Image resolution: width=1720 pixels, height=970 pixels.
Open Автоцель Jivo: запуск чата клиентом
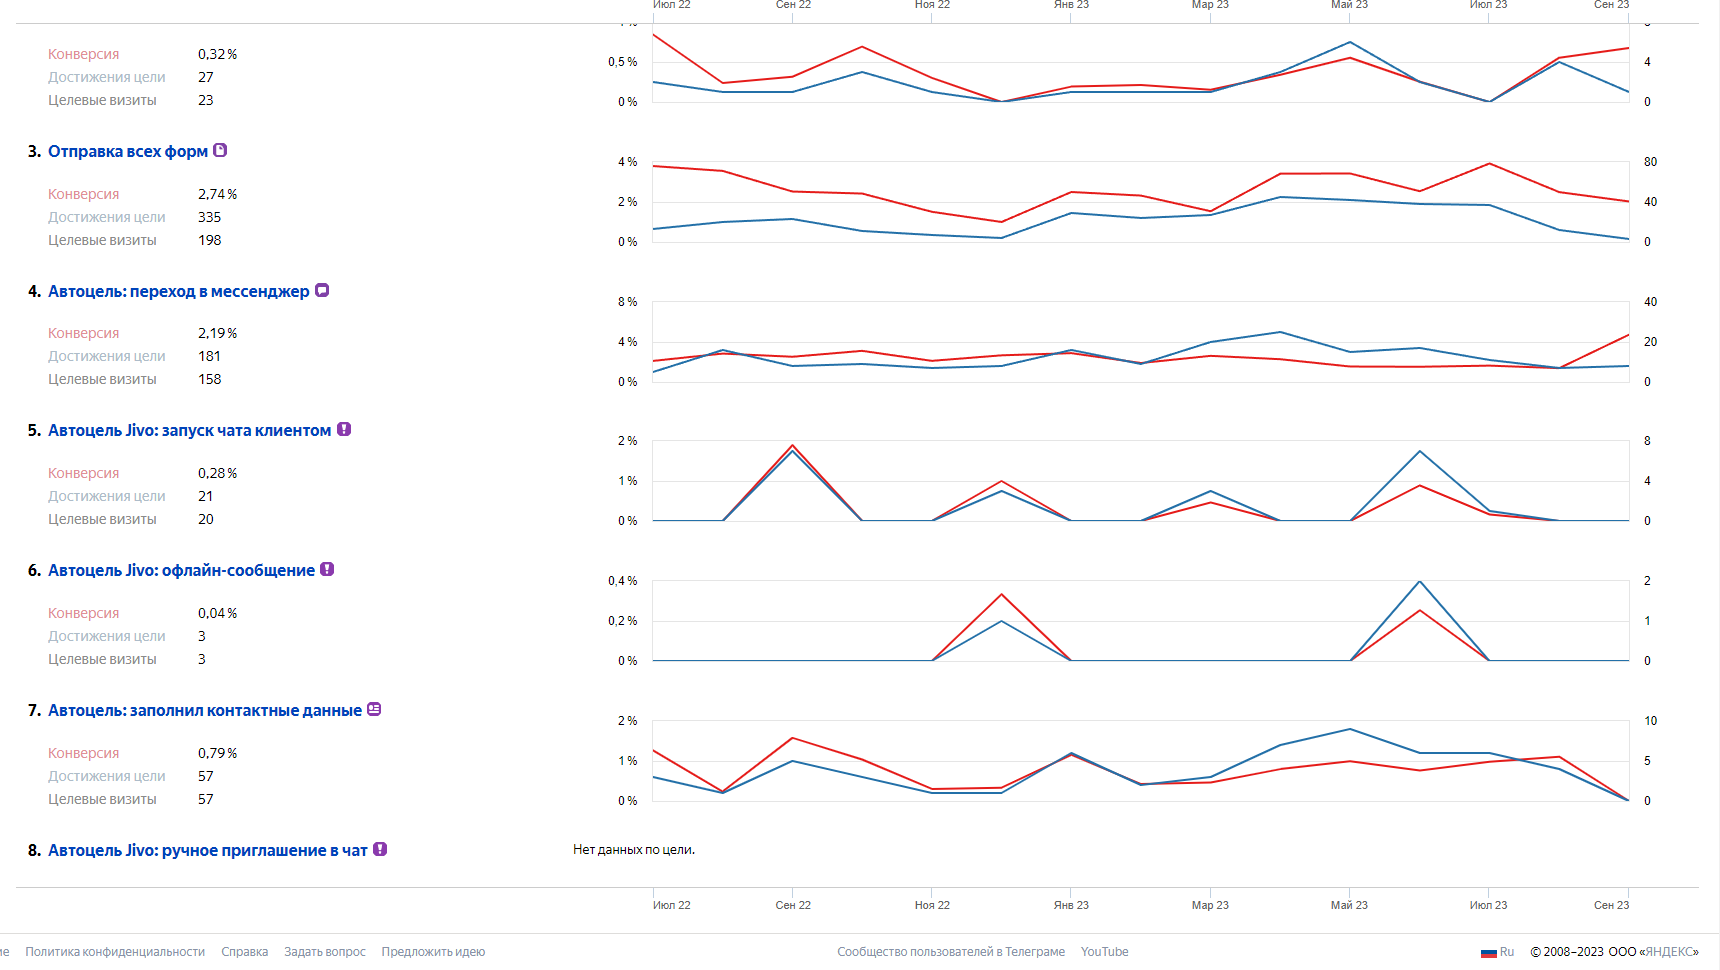click(190, 430)
